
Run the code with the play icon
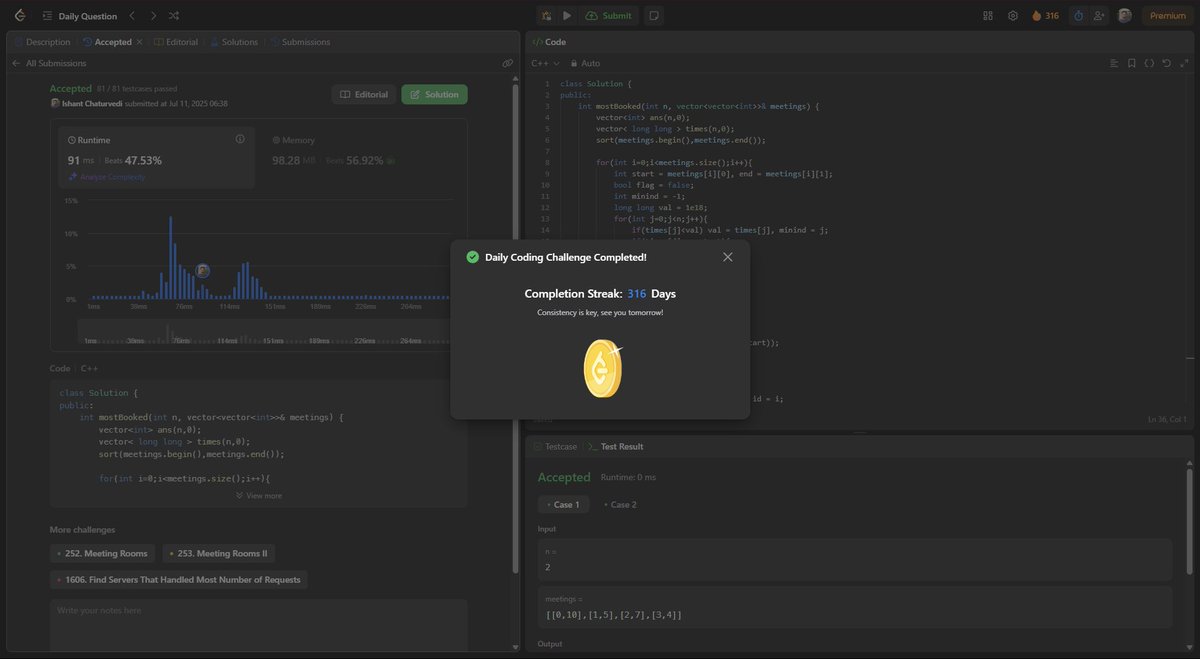567,16
